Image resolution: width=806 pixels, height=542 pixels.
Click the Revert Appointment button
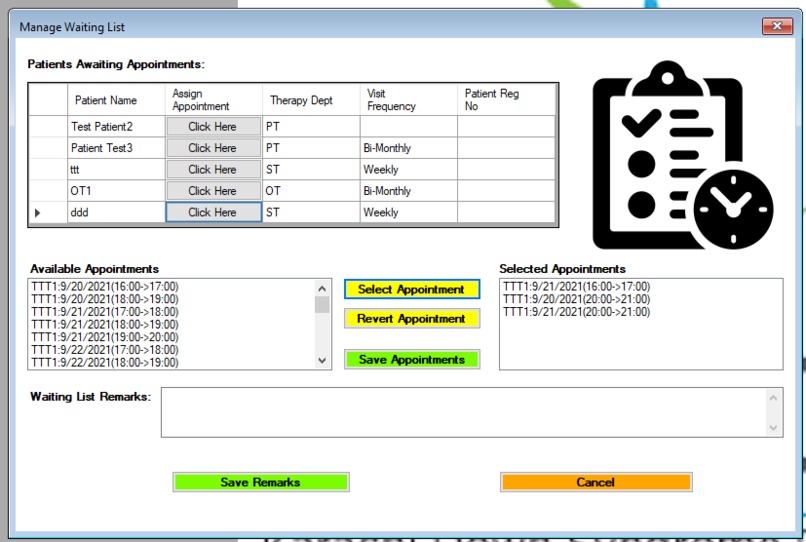[412, 319]
